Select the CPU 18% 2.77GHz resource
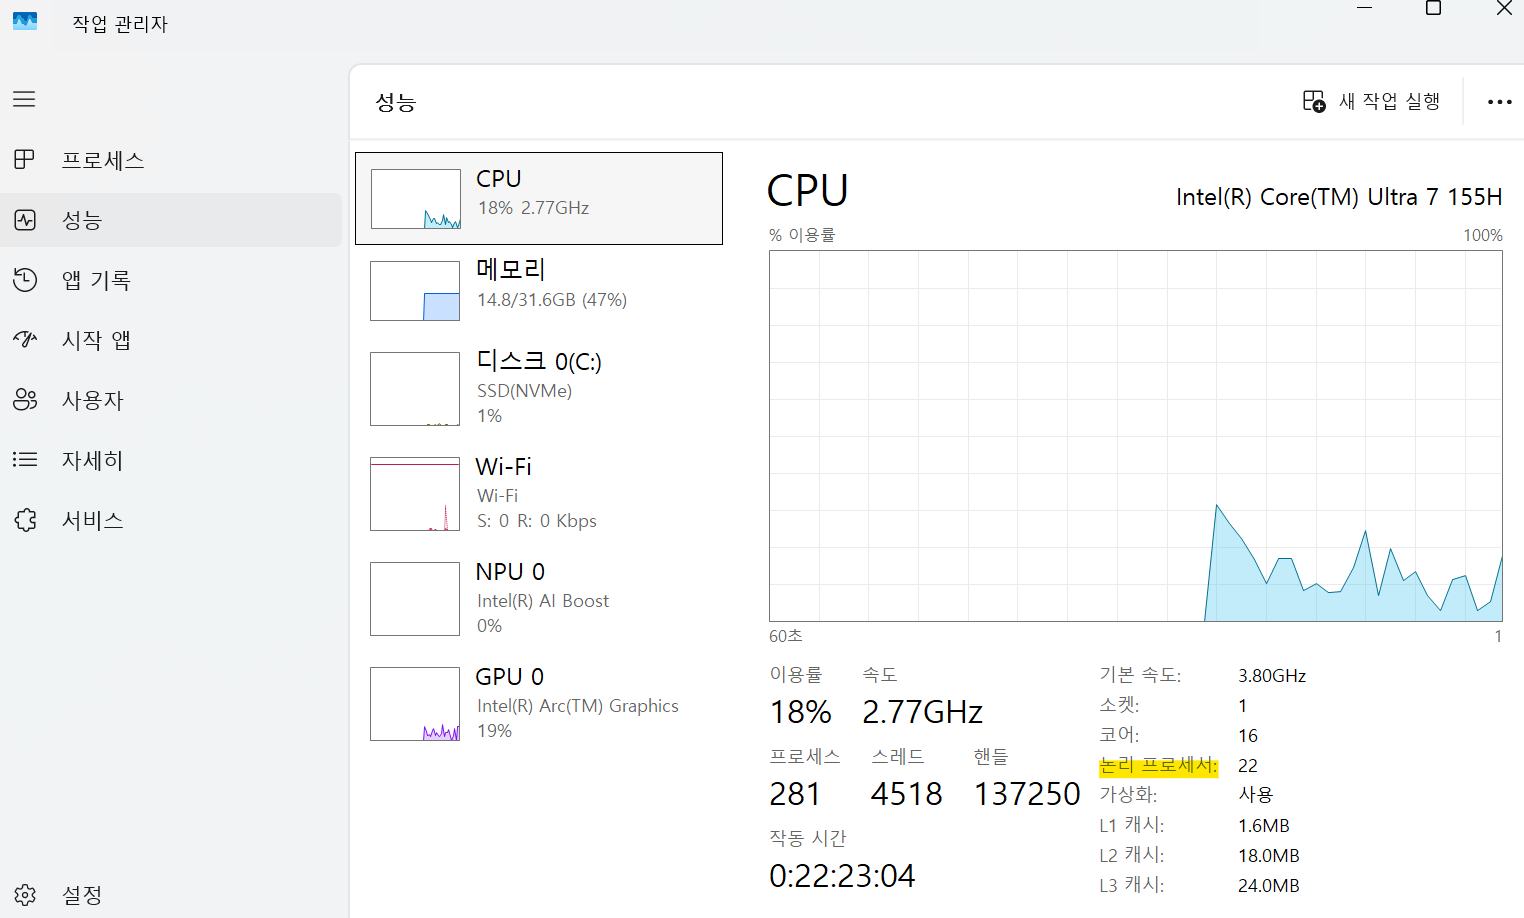 [x=539, y=198]
